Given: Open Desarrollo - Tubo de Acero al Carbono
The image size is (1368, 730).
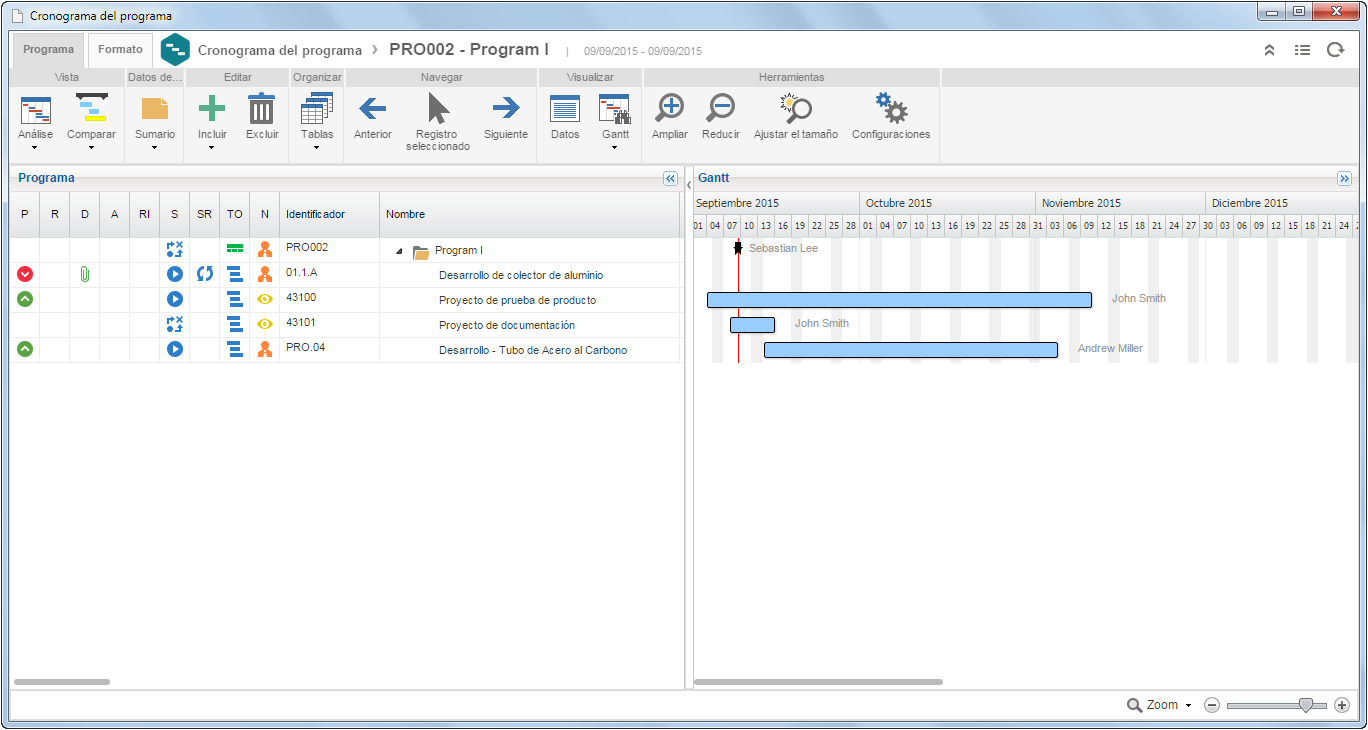Looking at the screenshot, I should pyautogui.click(x=533, y=350).
